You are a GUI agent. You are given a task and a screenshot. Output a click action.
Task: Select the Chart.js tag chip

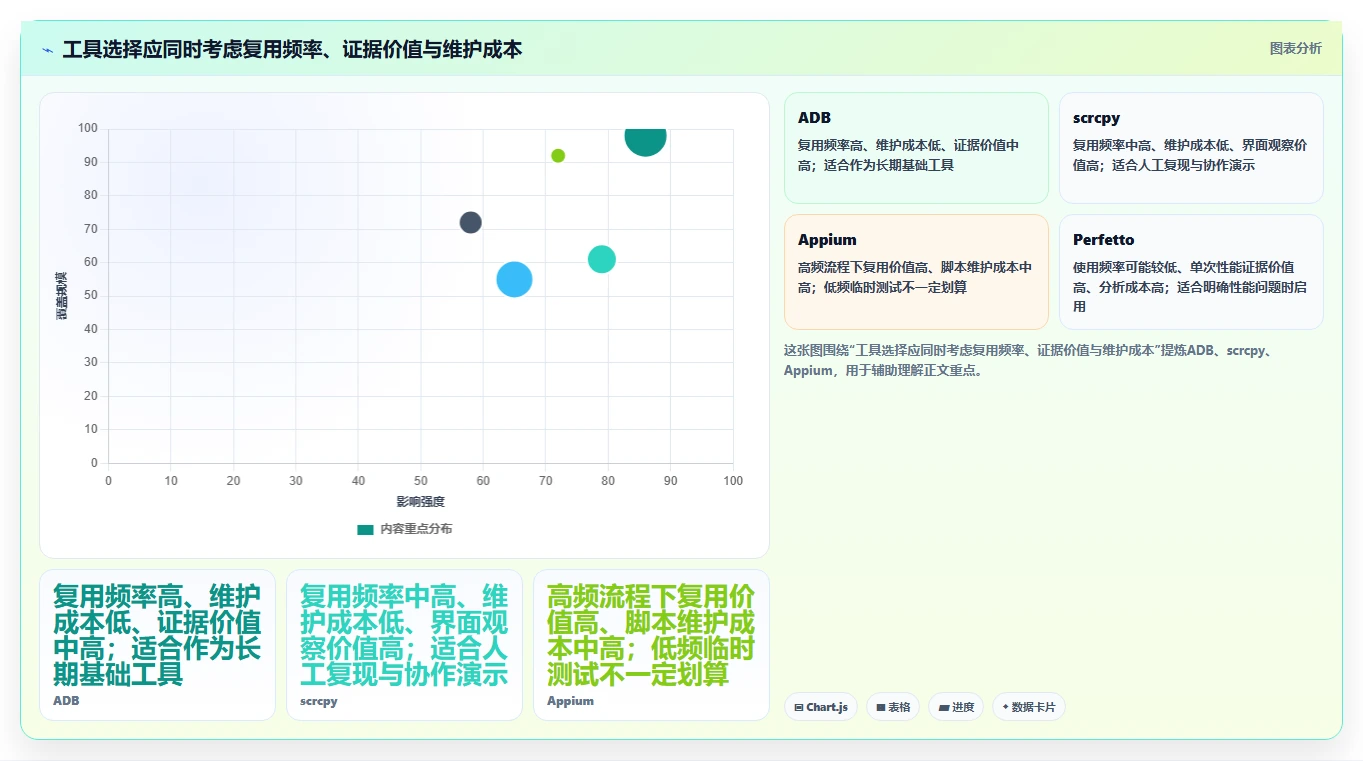click(820, 707)
